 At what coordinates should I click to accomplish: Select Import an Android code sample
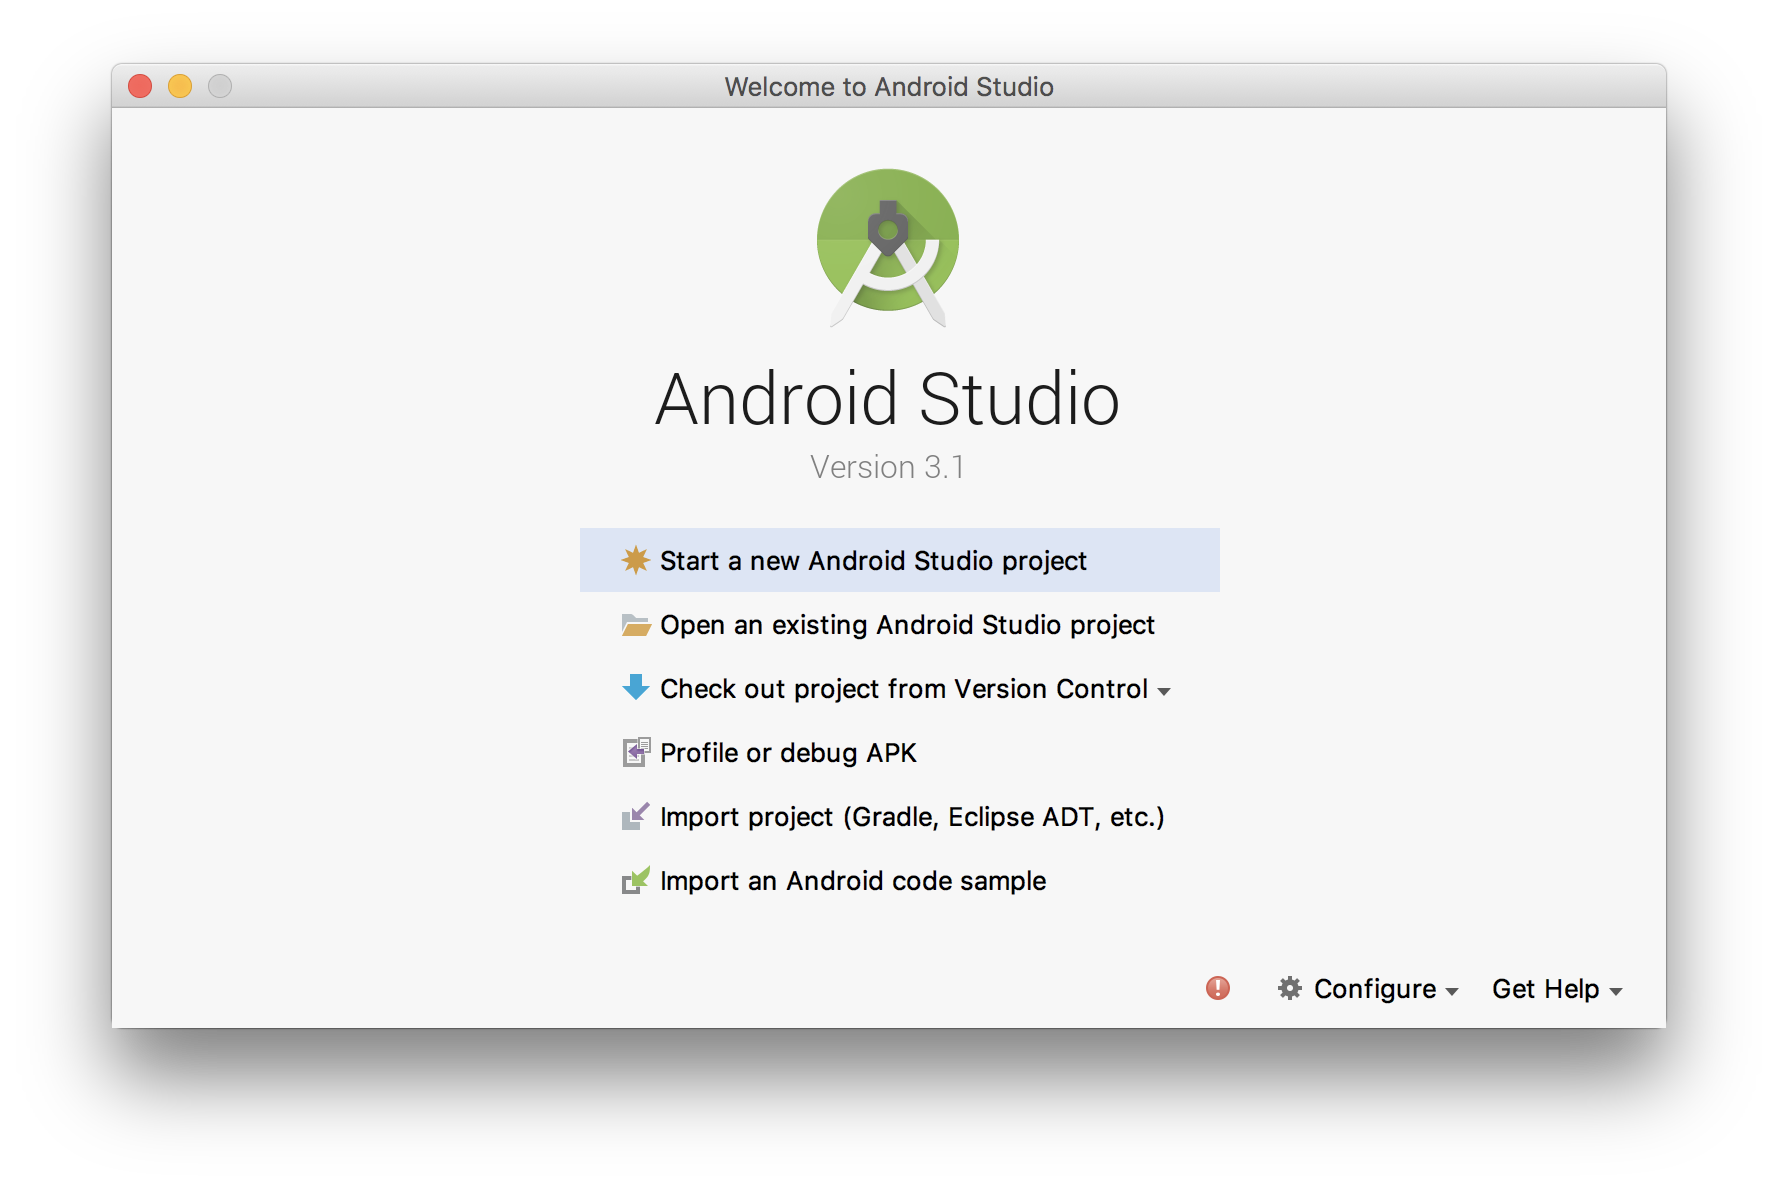pyautogui.click(x=852, y=880)
